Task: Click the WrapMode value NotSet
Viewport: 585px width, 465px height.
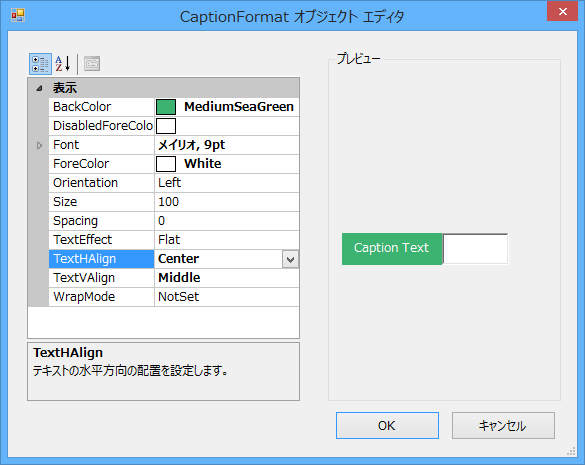Action: click(x=178, y=297)
